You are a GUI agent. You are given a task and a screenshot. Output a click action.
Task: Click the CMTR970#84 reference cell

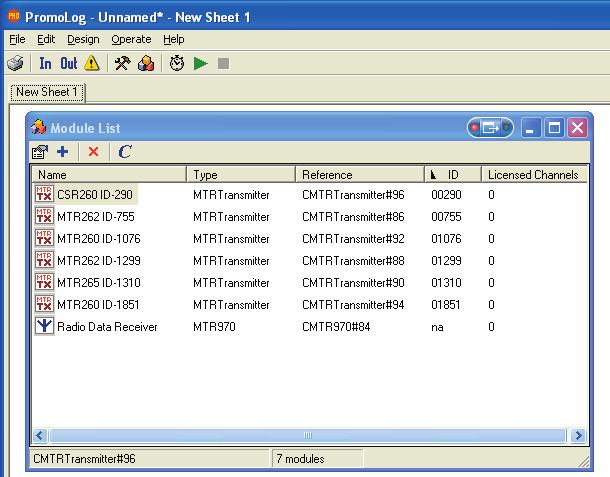pos(336,326)
